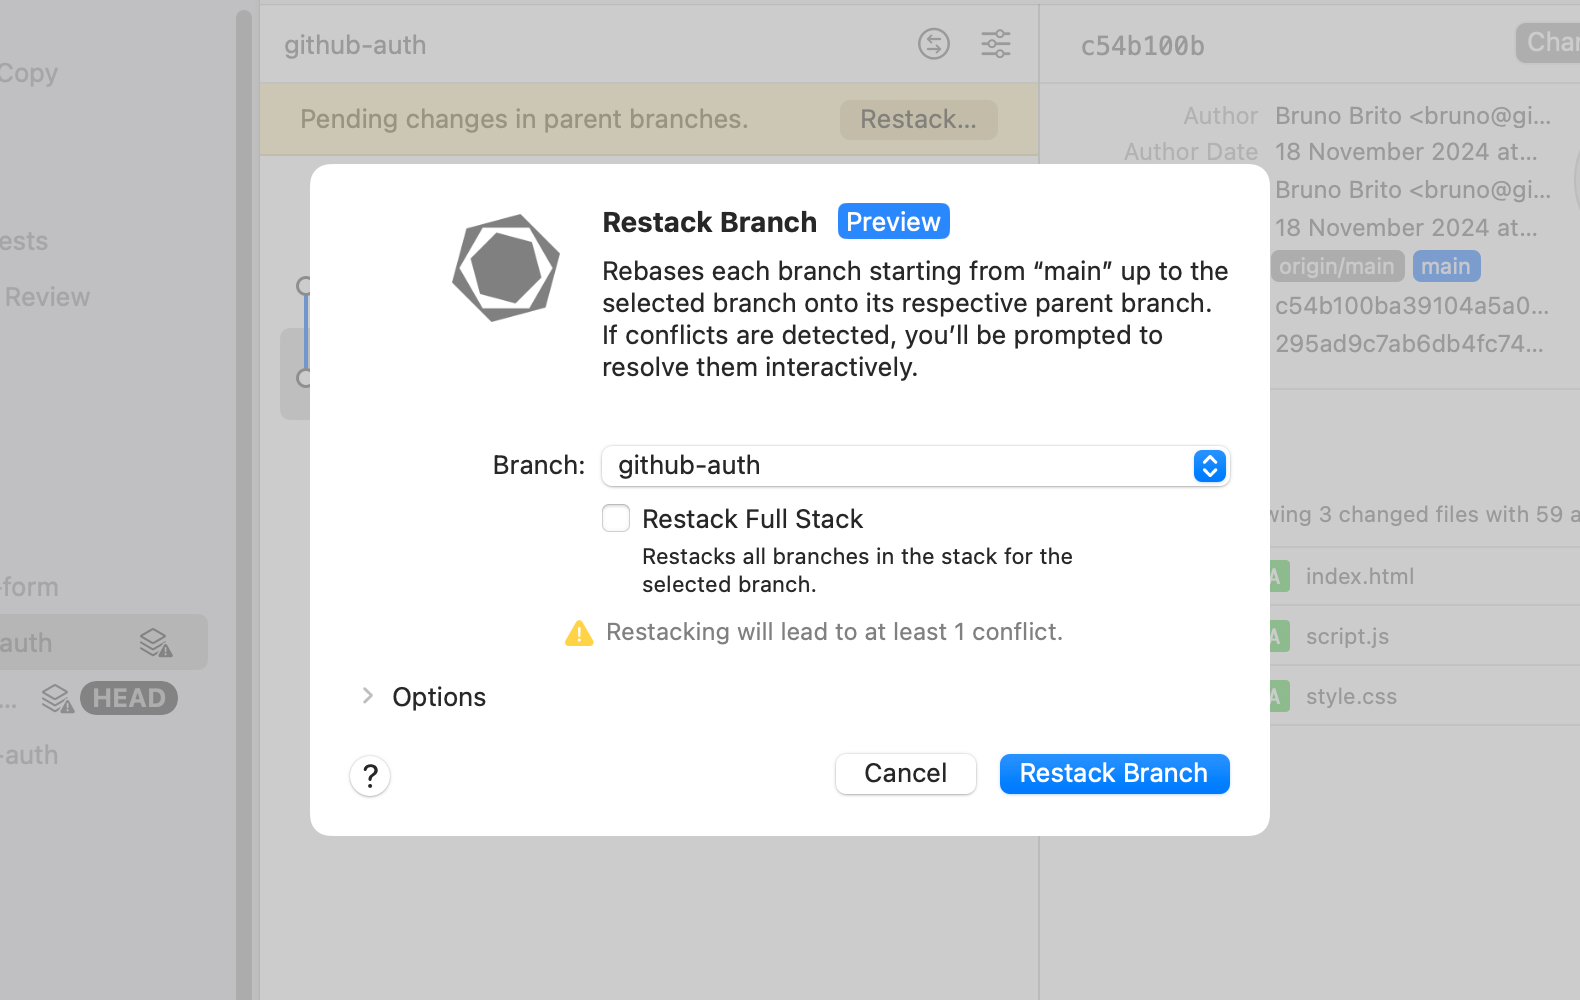
Task: Expand the Options disclosure chevron
Action: pos(367,696)
